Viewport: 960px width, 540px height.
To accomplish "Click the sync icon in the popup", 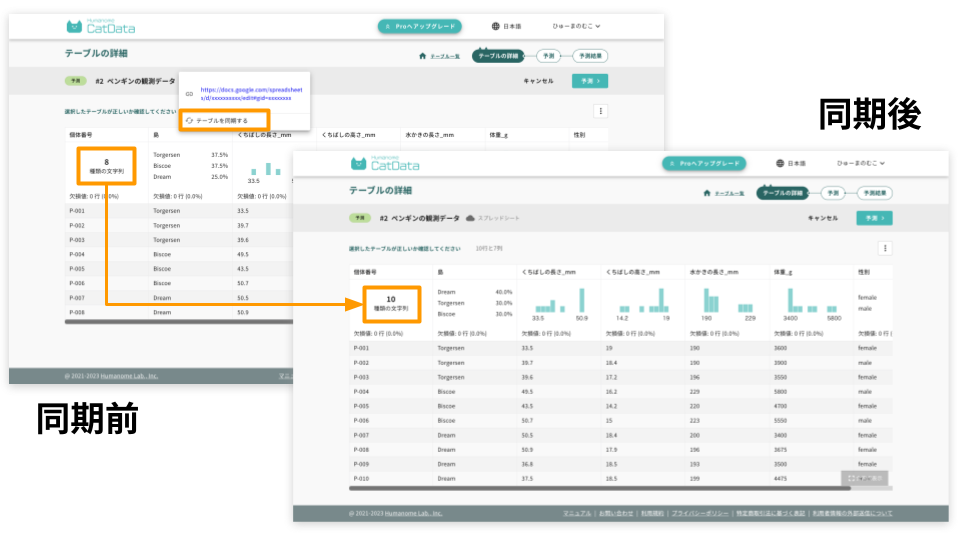I will [x=189, y=120].
